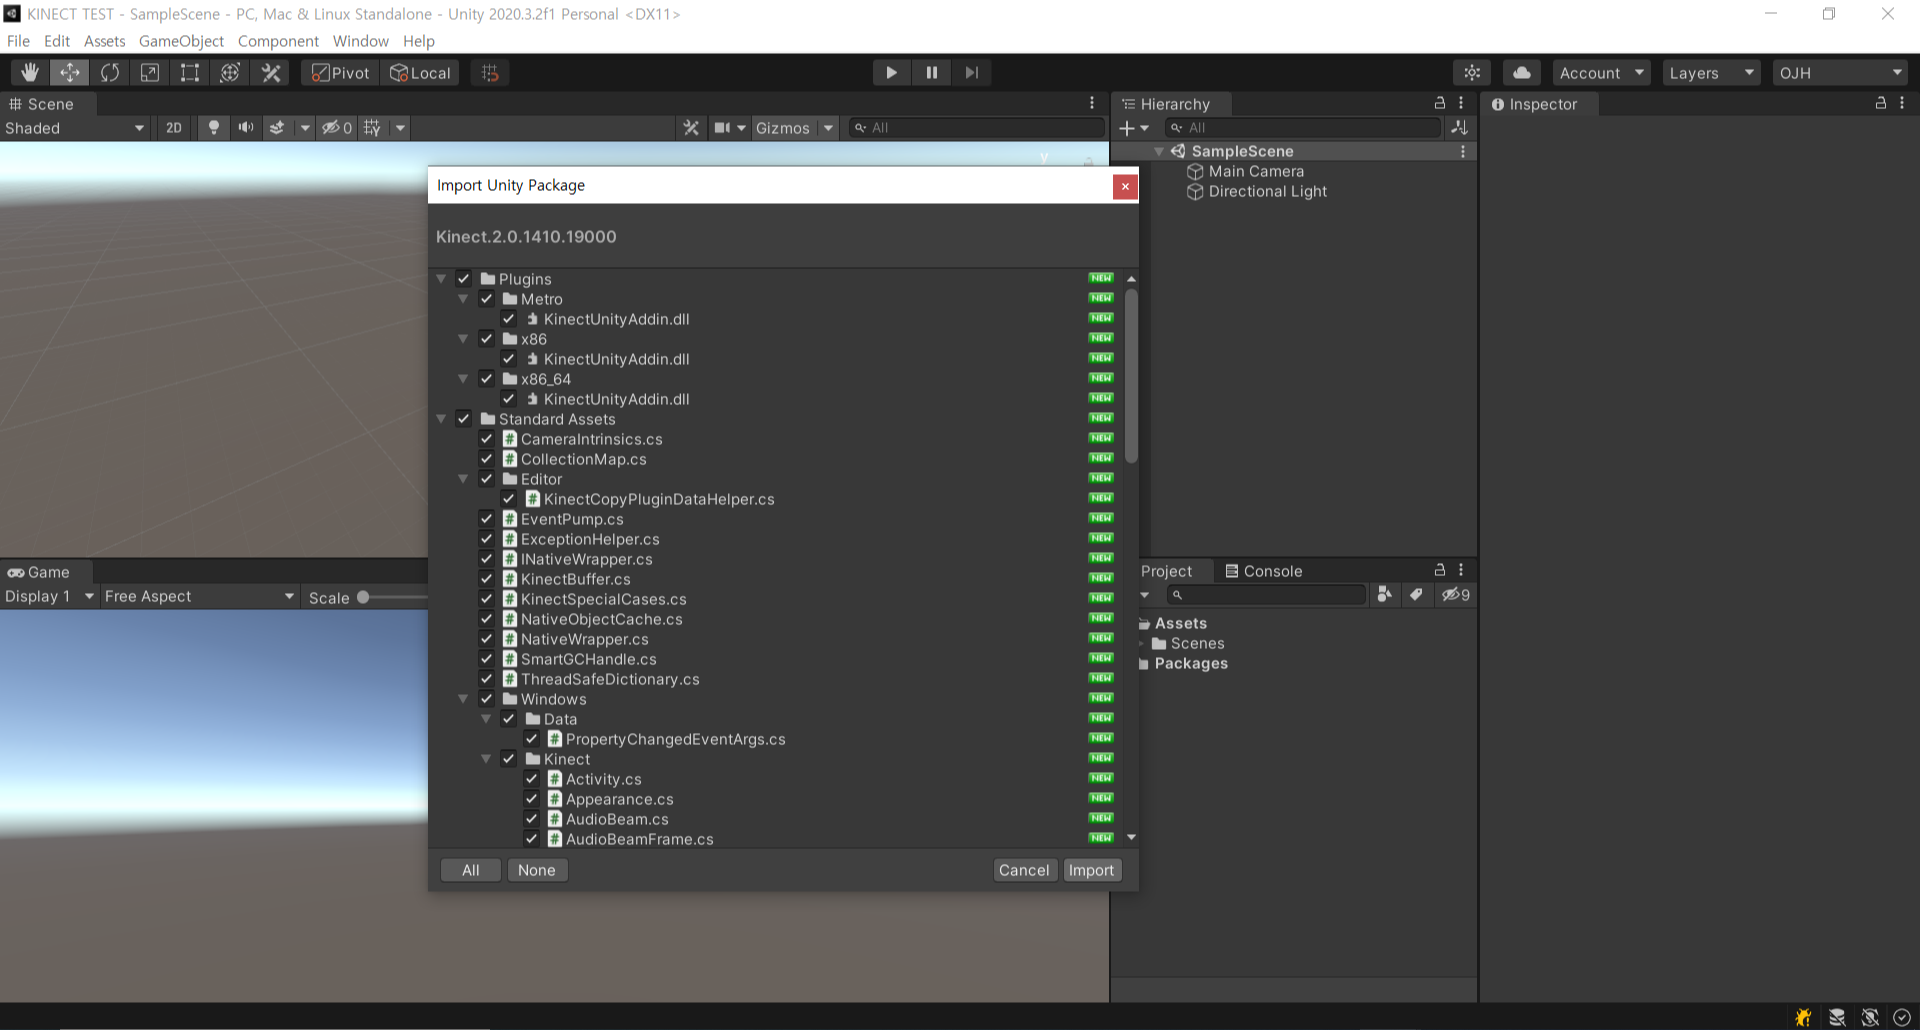Select the Rotate tool

(x=110, y=72)
